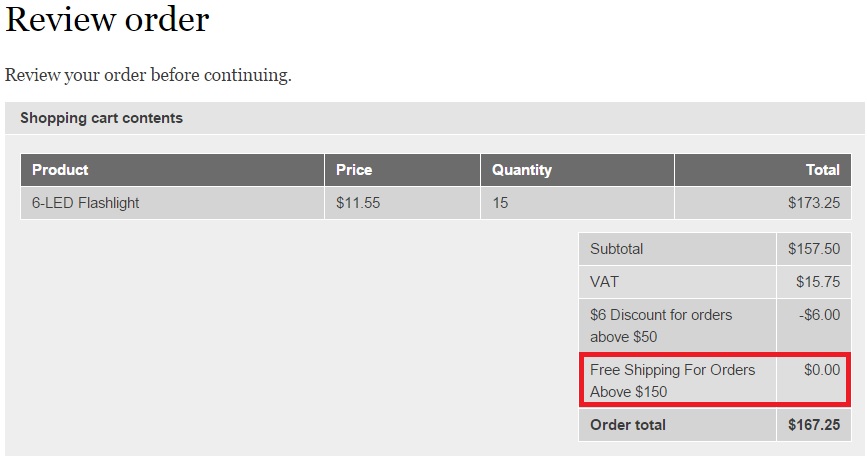The height and width of the screenshot is (456, 867).
Task: Click the $15.75 VAT amount
Action: (x=818, y=282)
